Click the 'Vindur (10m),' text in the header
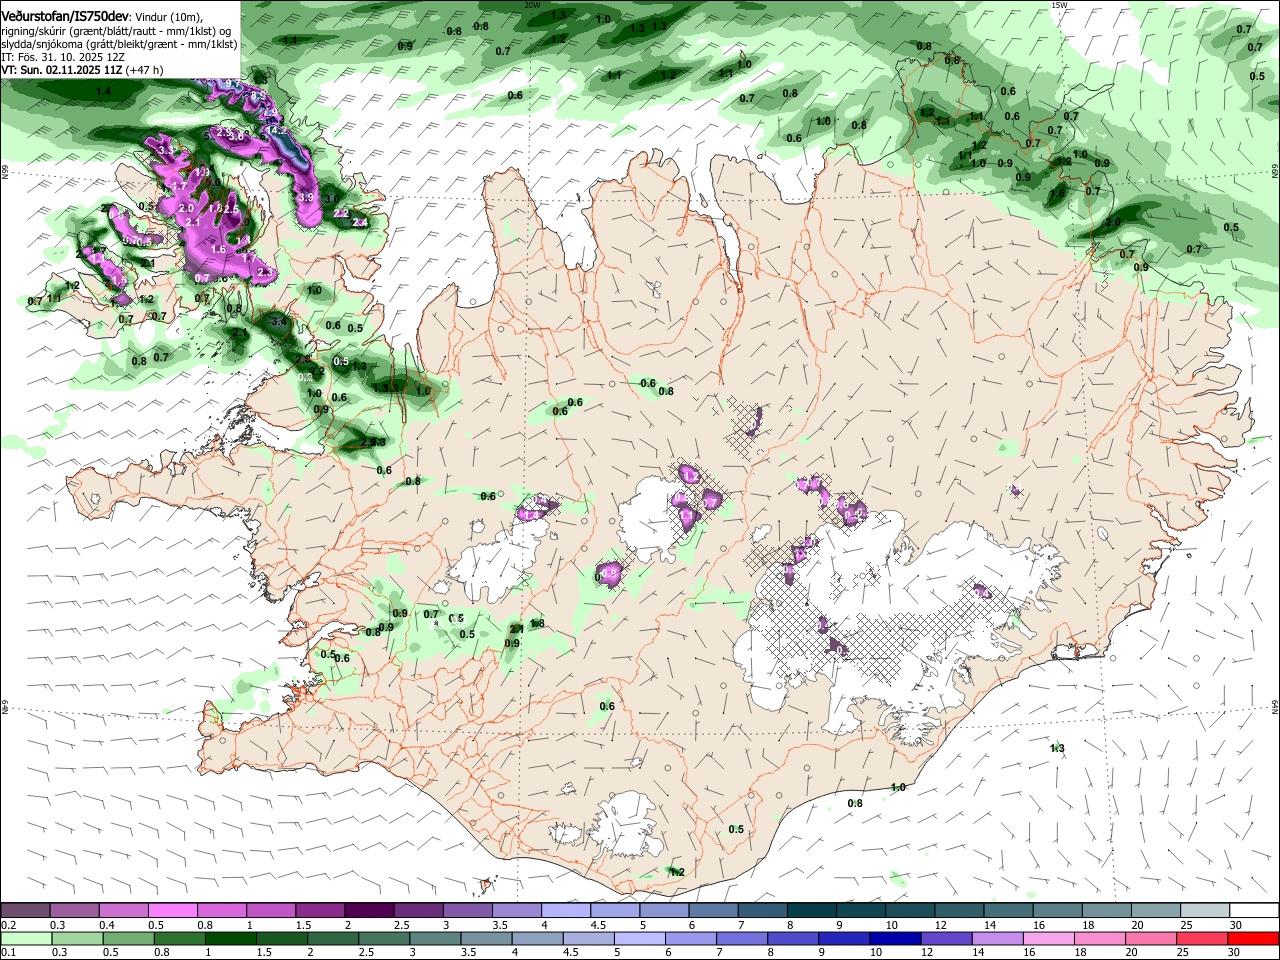The width and height of the screenshot is (1280, 960). tap(168, 16)
